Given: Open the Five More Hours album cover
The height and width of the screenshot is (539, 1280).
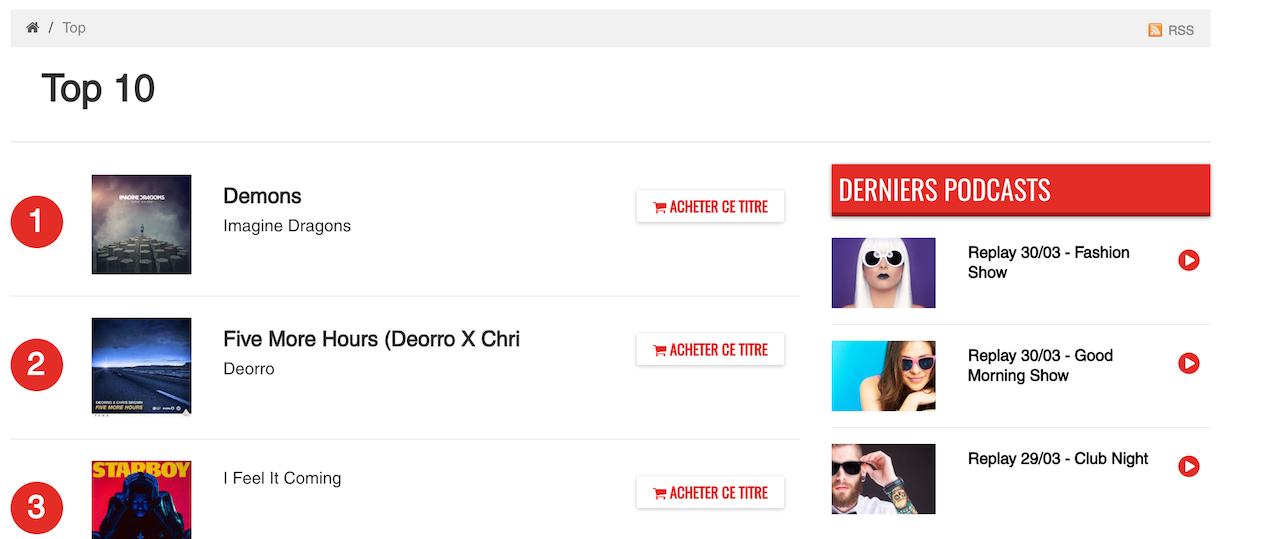Looking at the screenshot, I should pyautogui.click(x=141, y=367).
